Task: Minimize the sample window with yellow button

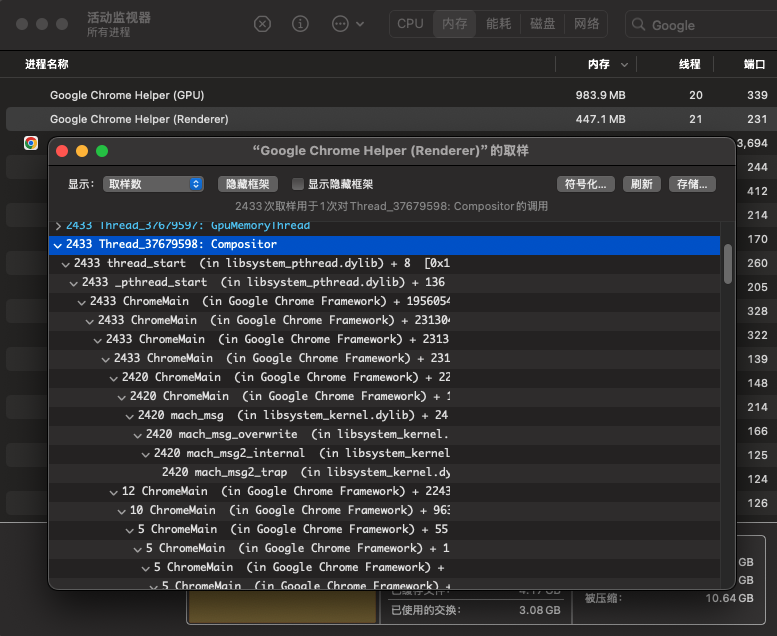Action: (x=81, y=151)
